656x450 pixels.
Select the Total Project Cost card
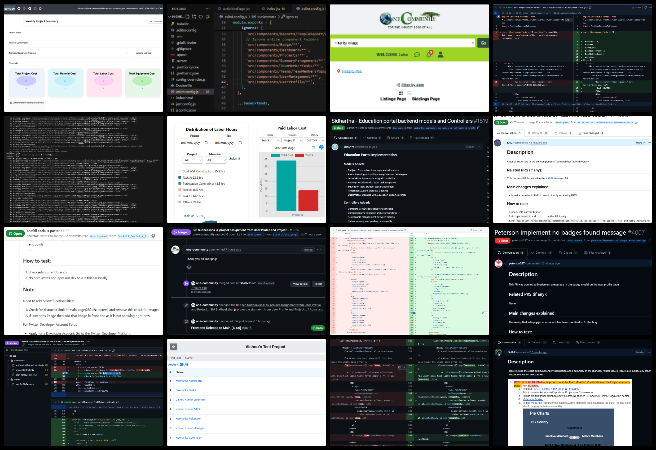[x=26, y=83]
